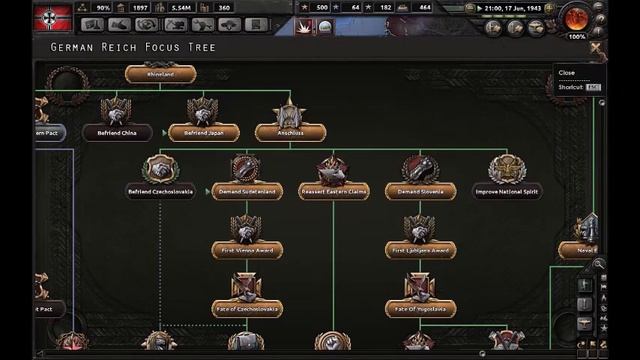Toggle the star map mode icon
The width and height of the screenshot is (640, 360).
click(x=603, y=328)
